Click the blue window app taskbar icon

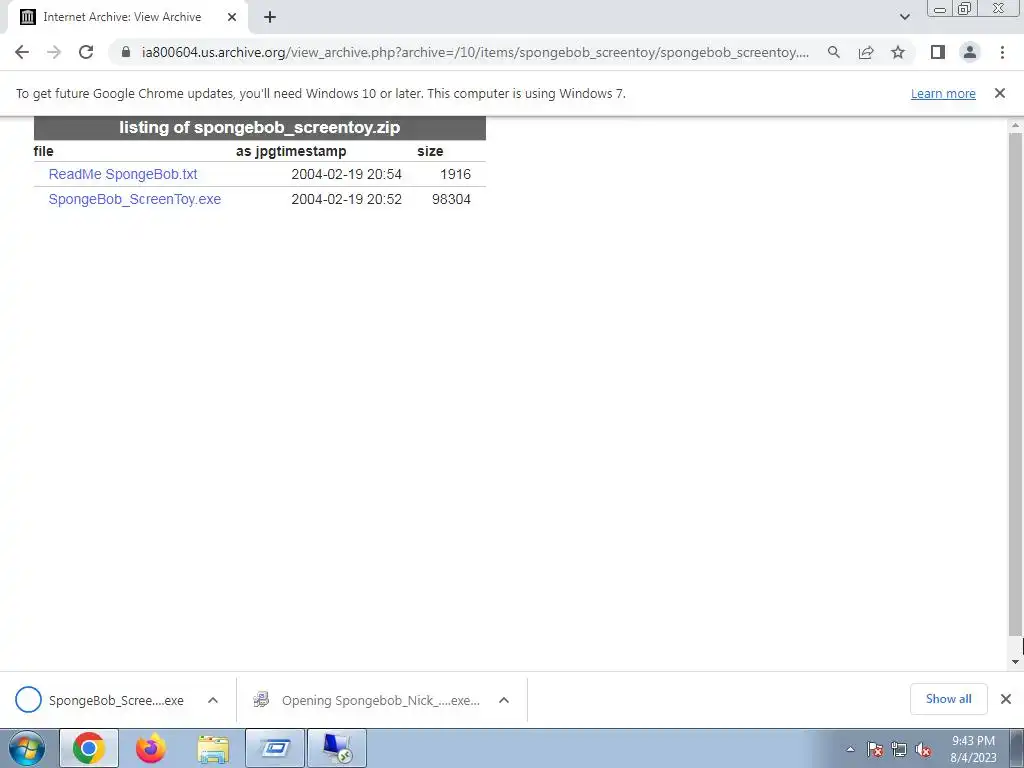coord(275,748)
